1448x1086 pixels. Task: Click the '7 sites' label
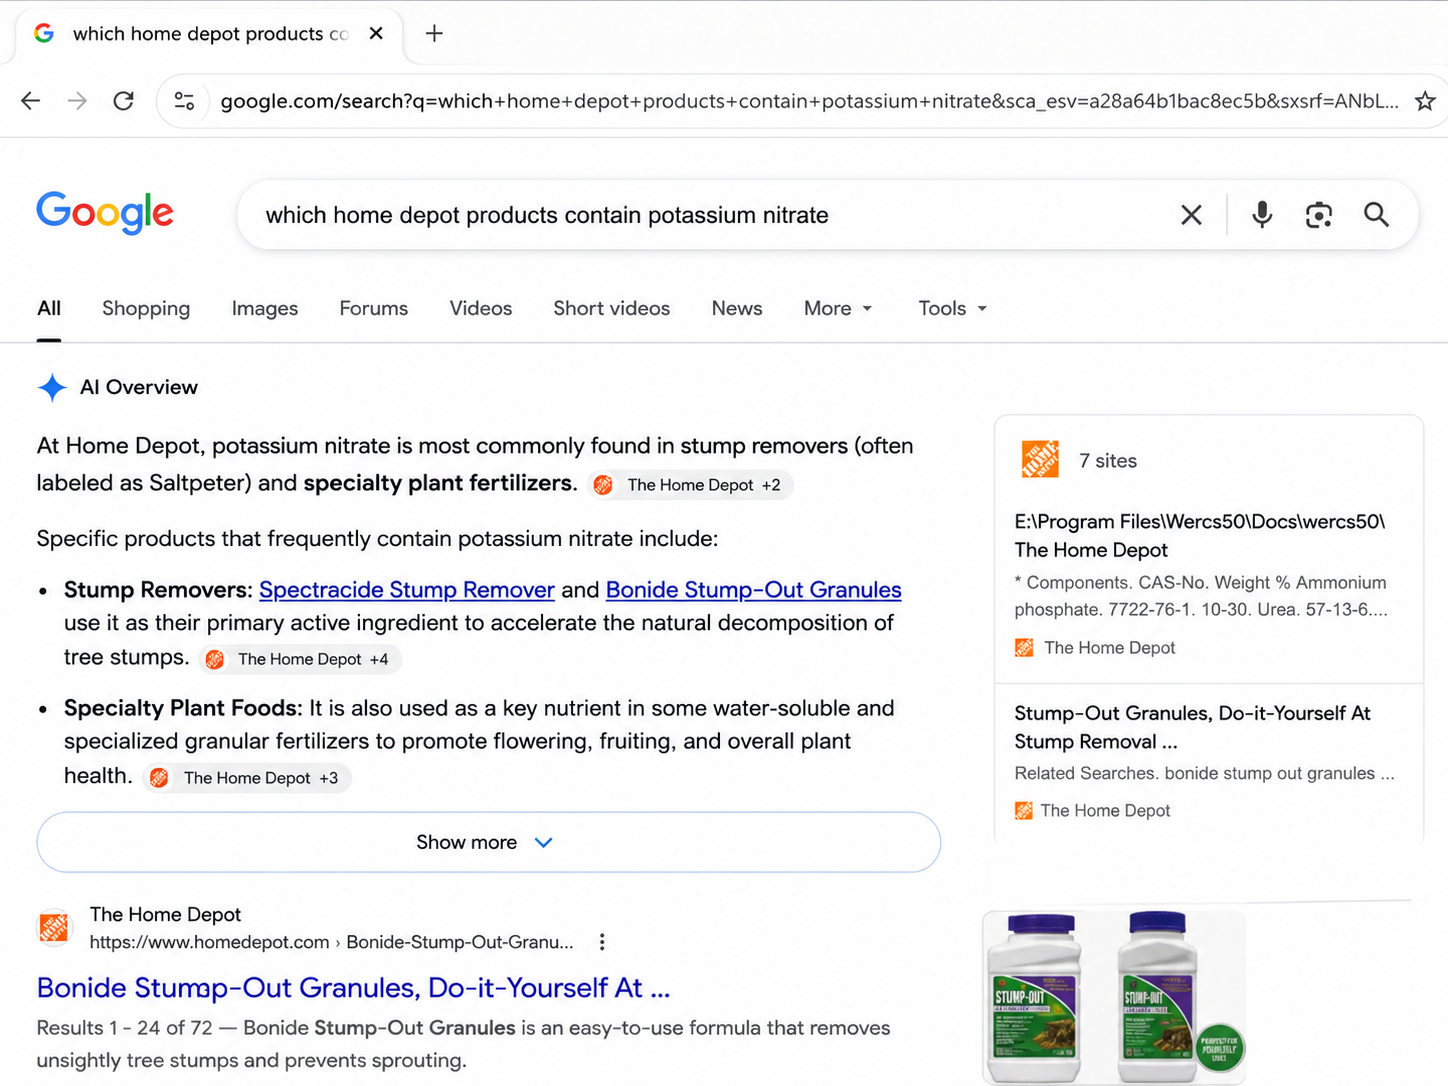click(x=1108, y=461)
